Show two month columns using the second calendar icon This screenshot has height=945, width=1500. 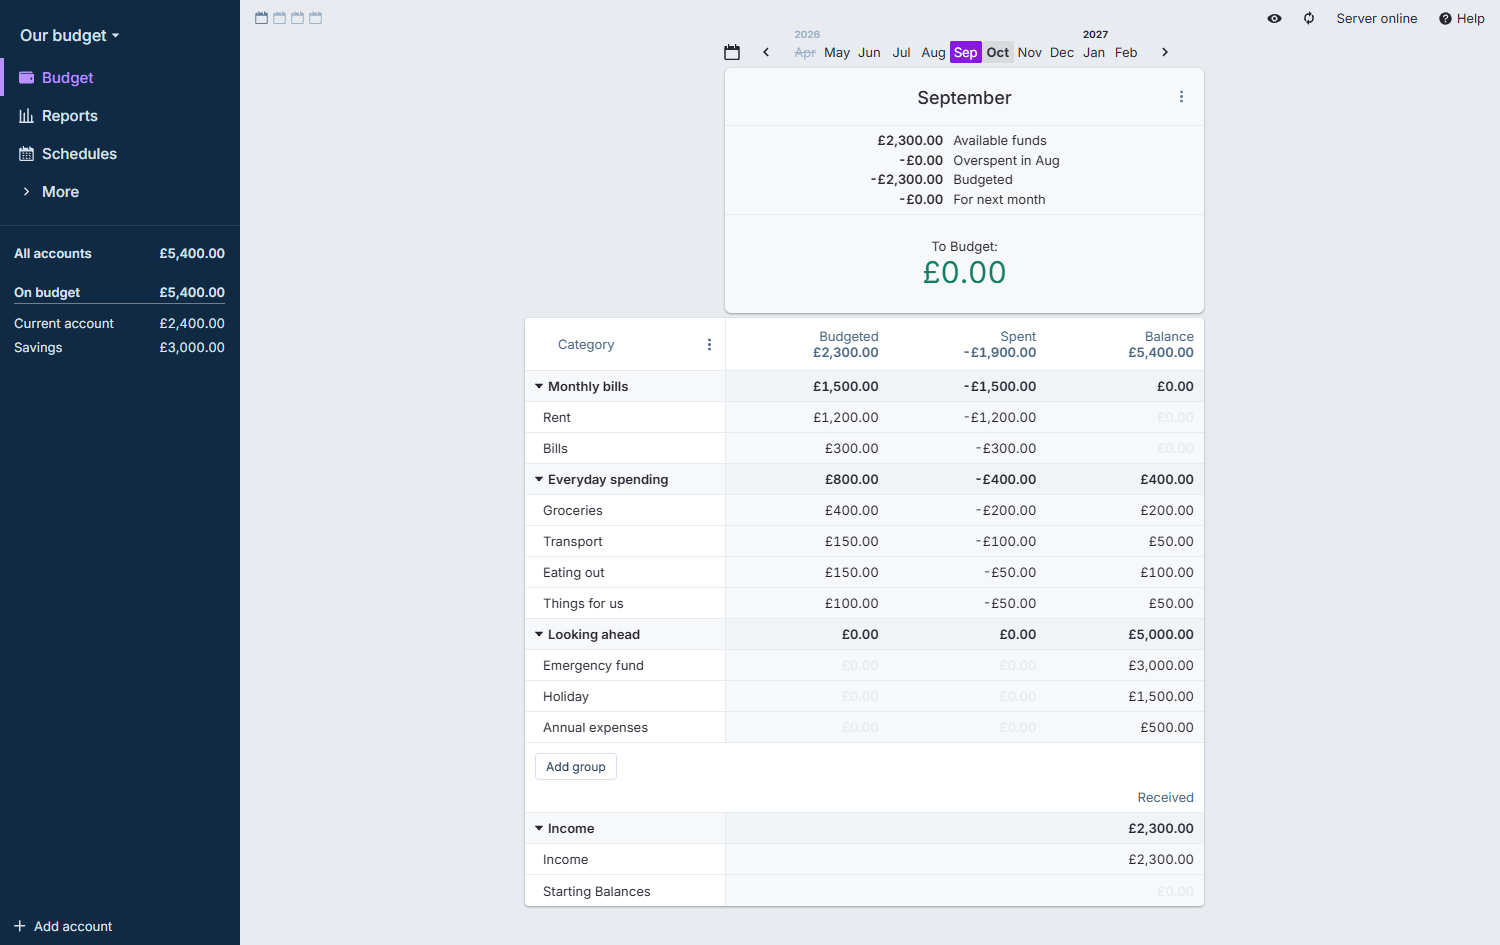pos(280,18)
